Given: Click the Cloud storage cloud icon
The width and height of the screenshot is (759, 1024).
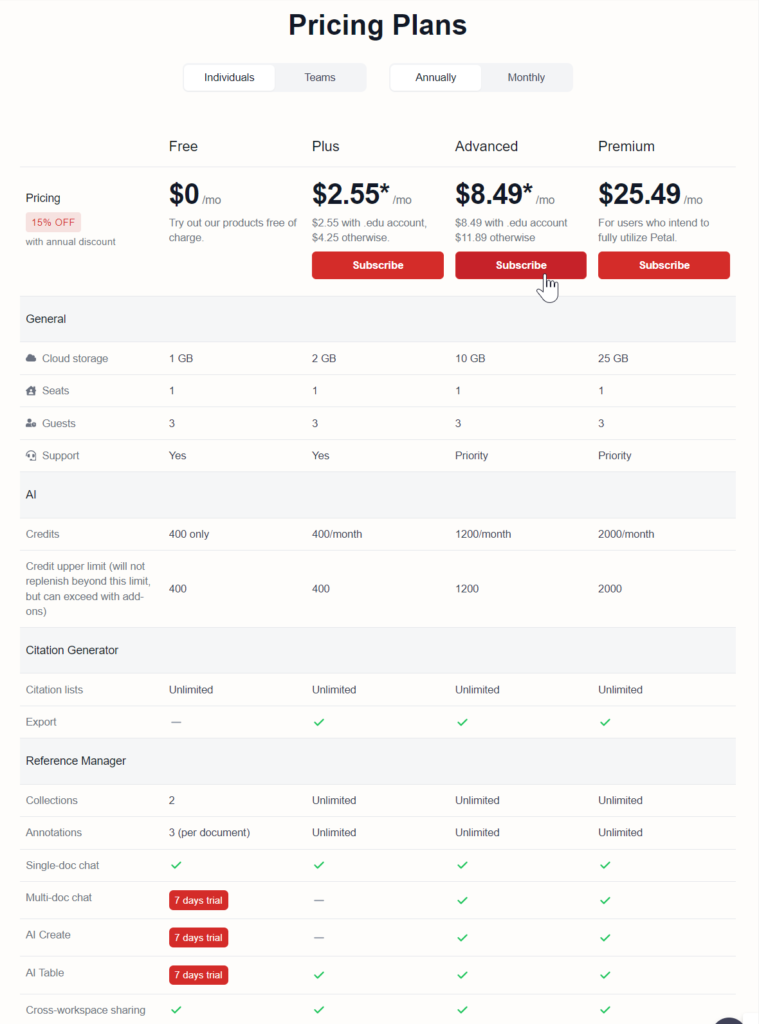Looking at the screenshot, I should 31,358.
